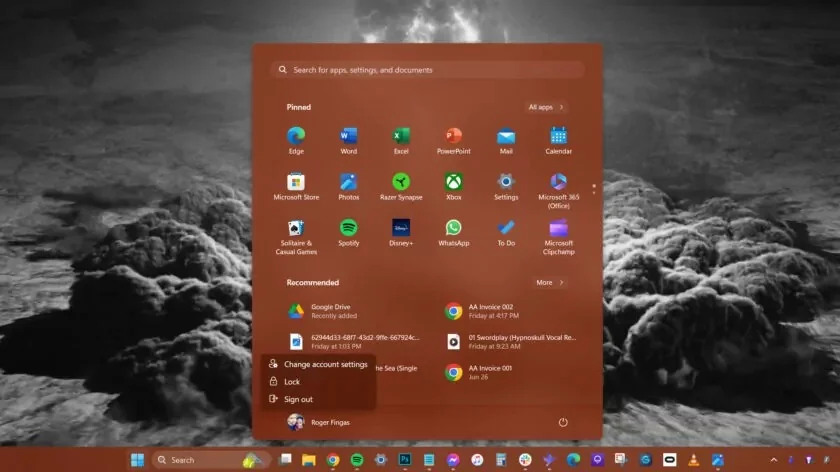Open iTunes music icon on taskbar
840x472 pixels.
pyautogui.click(x=477, y=460)
